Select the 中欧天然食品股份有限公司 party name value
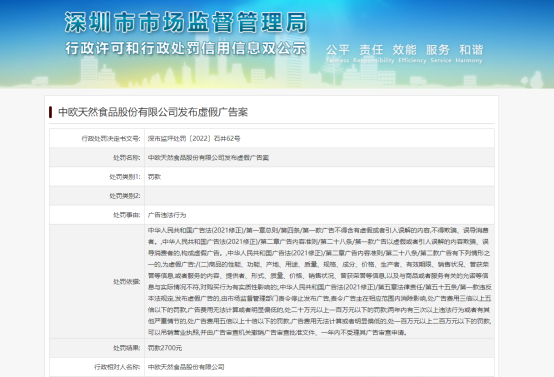 coord(186,367)
